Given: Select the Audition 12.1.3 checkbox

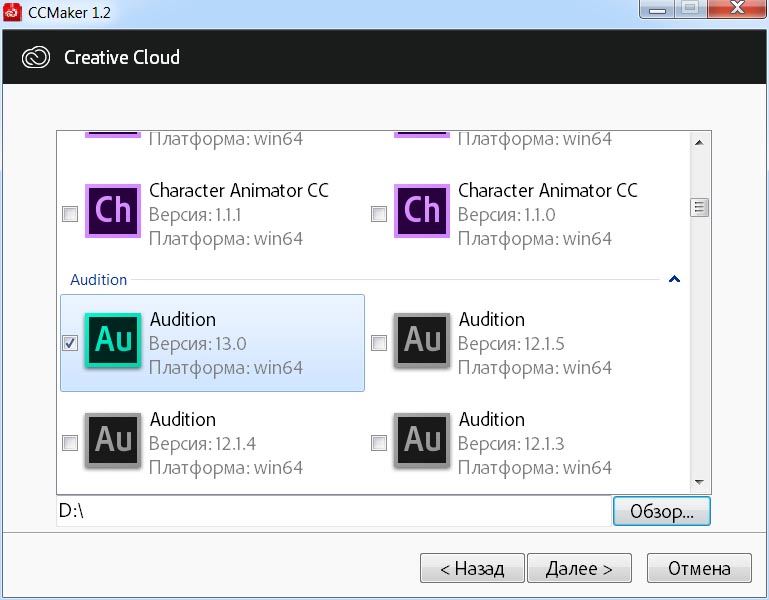Looking at the screenshot, I should pos(379,443).
